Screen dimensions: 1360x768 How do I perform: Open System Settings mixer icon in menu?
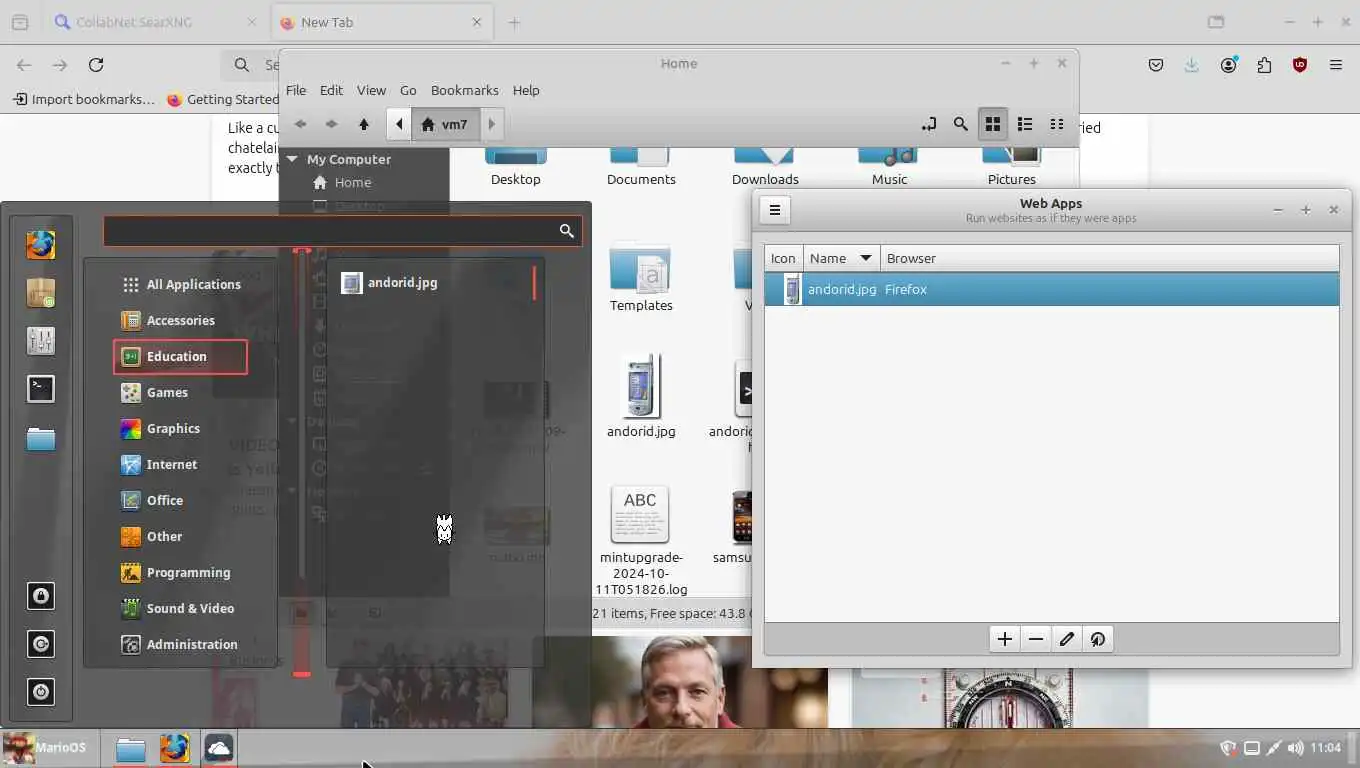(41, 341)
